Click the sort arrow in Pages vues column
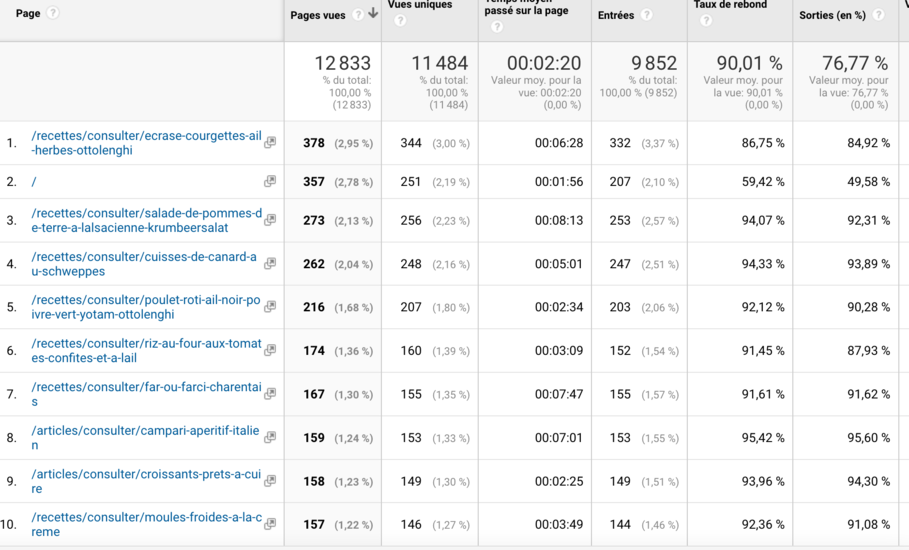The height and width of the screenshot is (550, 909). [x=373, y=14]
